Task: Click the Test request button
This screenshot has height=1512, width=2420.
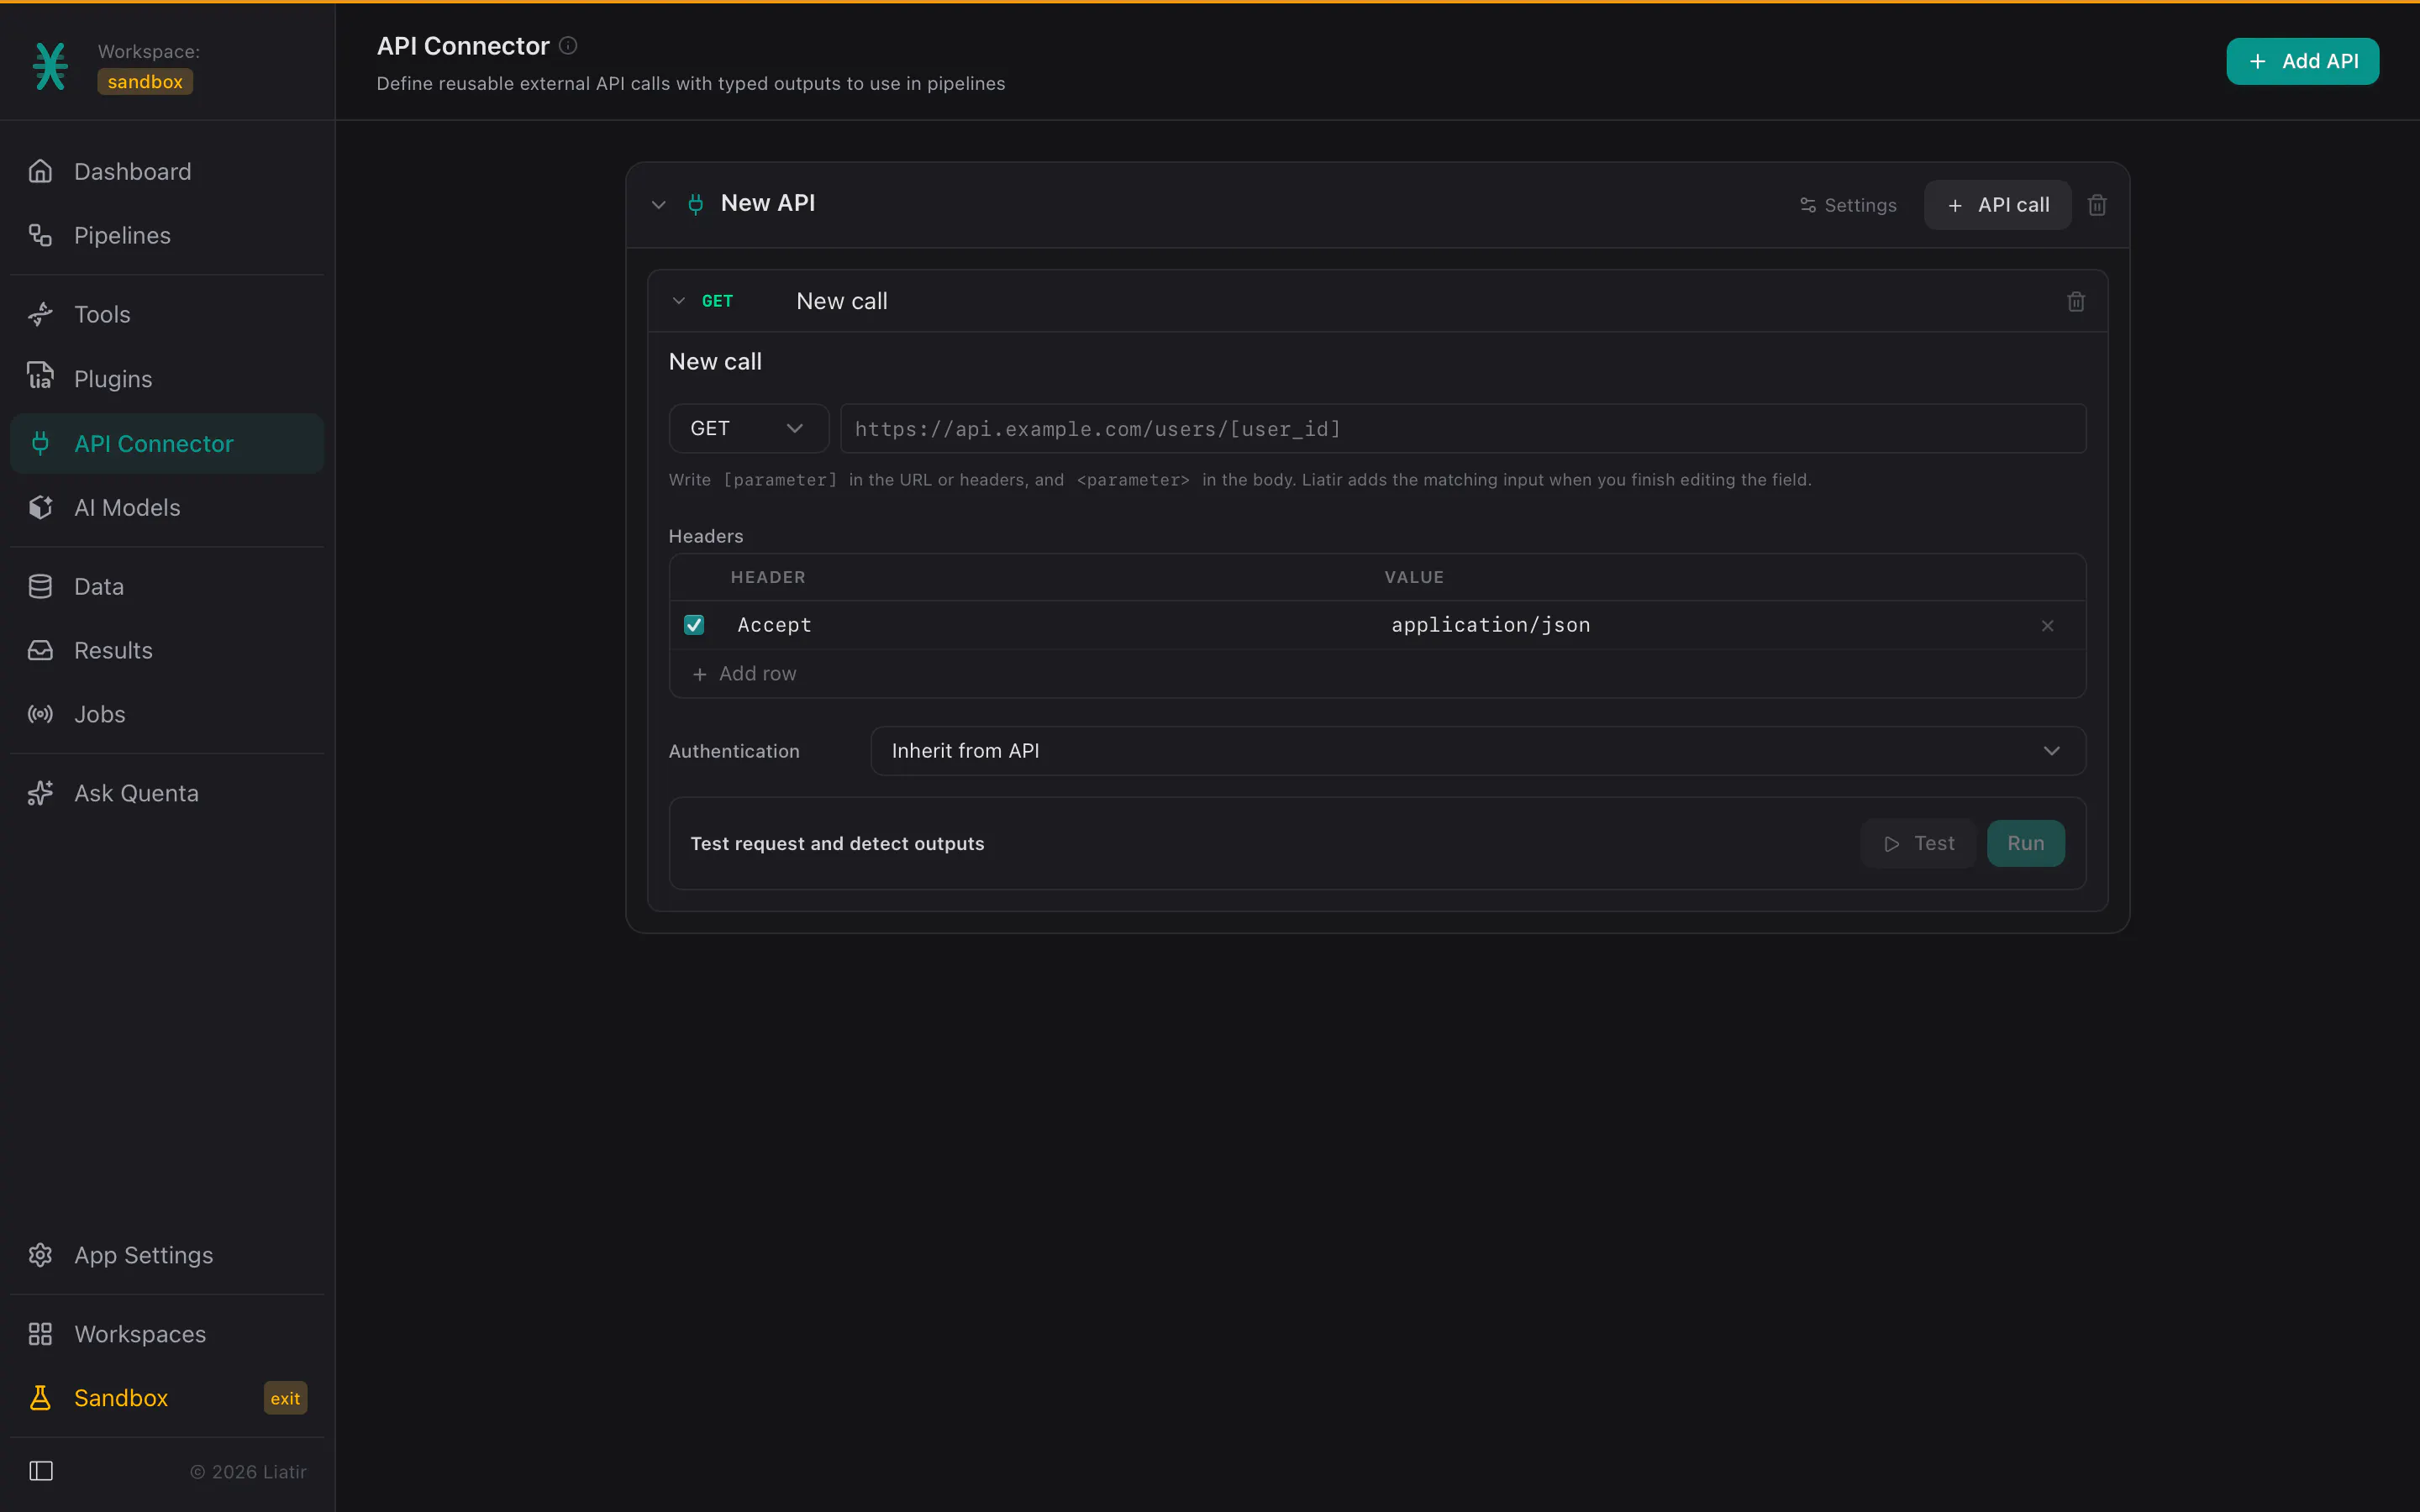Action: (x=1918, y=844)
